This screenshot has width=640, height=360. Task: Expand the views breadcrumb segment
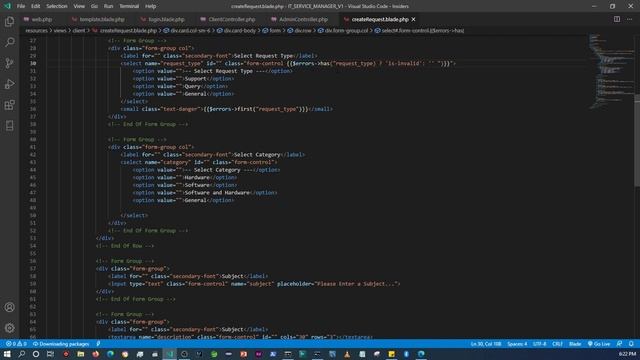(x=60, y=30)
